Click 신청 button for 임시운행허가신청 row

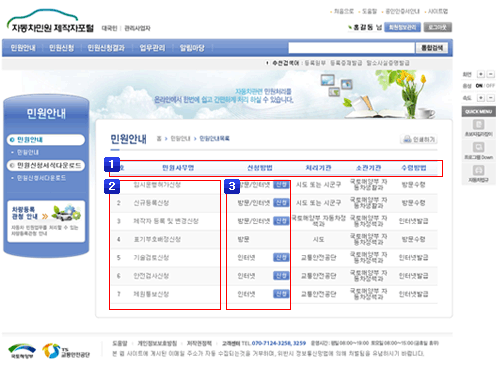[x=281, y=185]
